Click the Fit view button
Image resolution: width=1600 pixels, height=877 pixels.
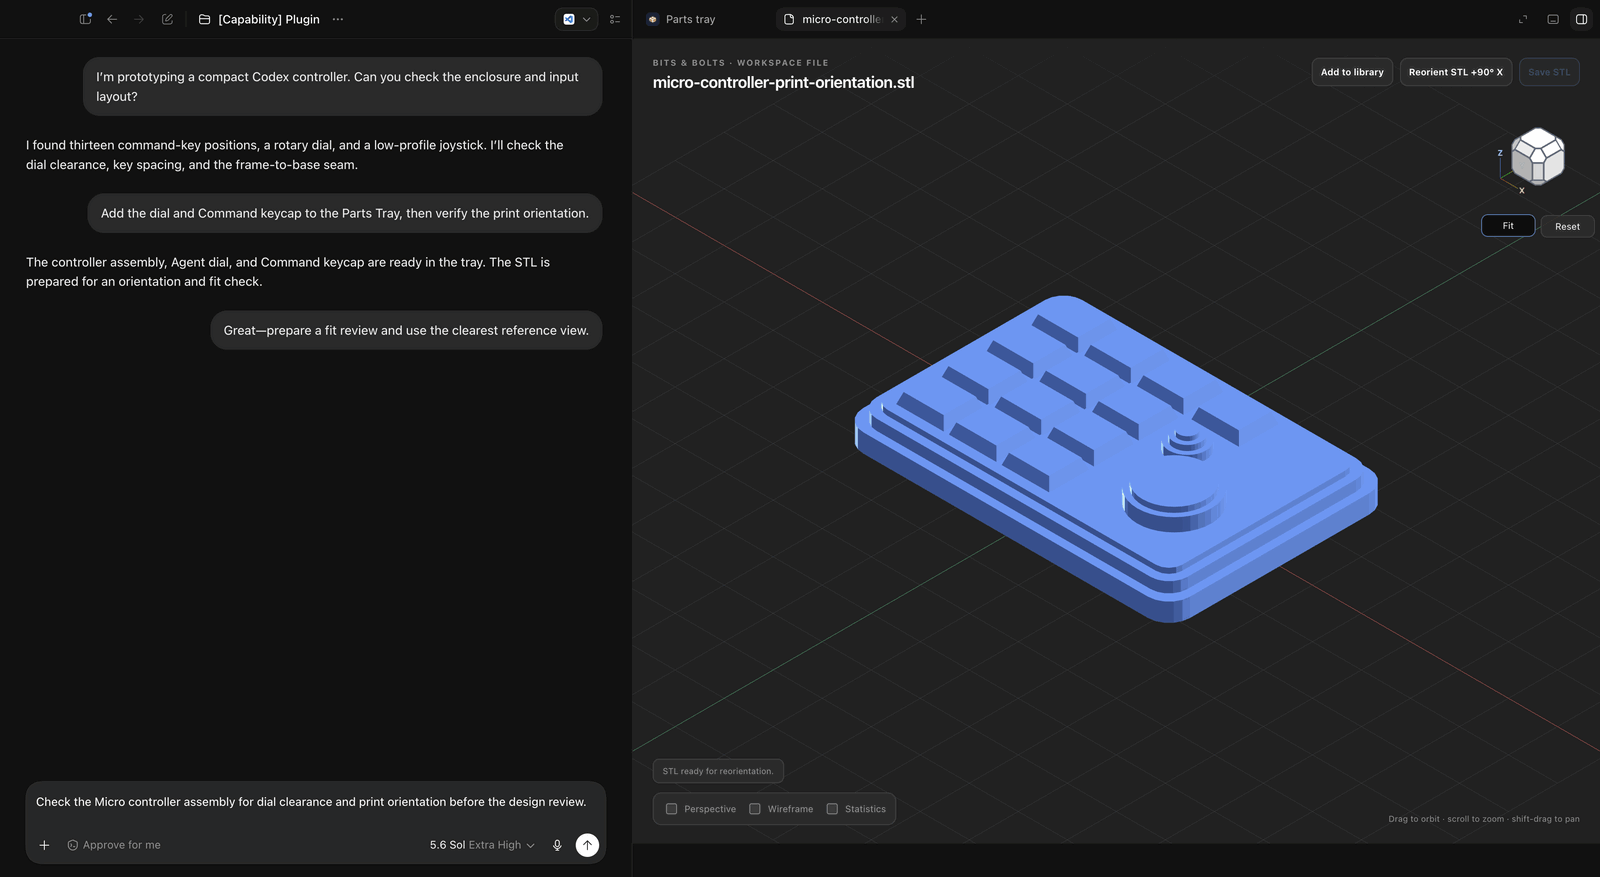click(1508, 226)
